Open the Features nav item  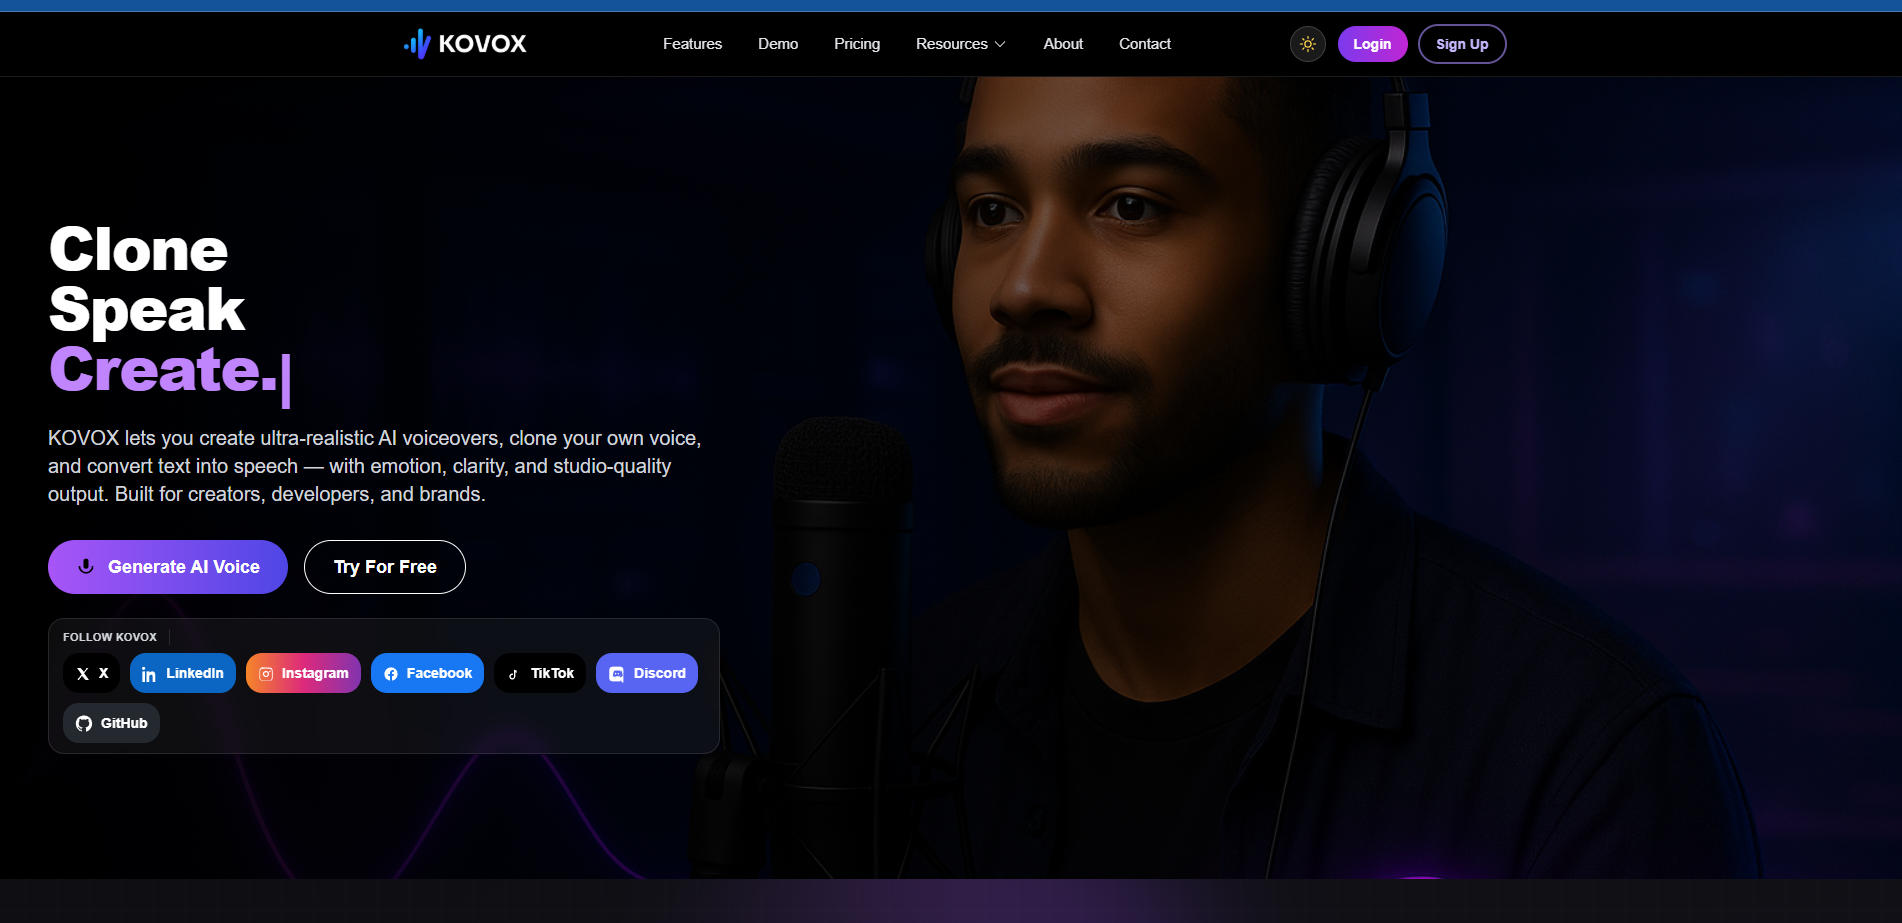692,44
